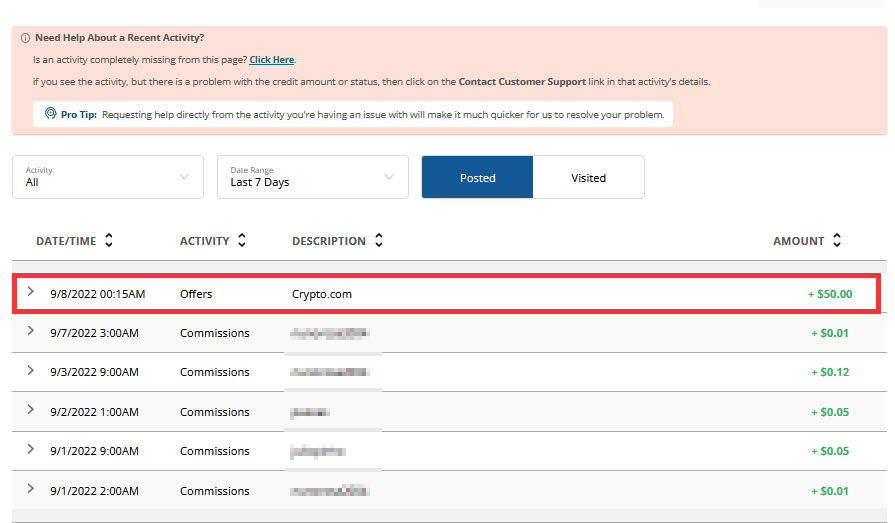Expand the 9/3/2022 commissions row

coord(31,370)
